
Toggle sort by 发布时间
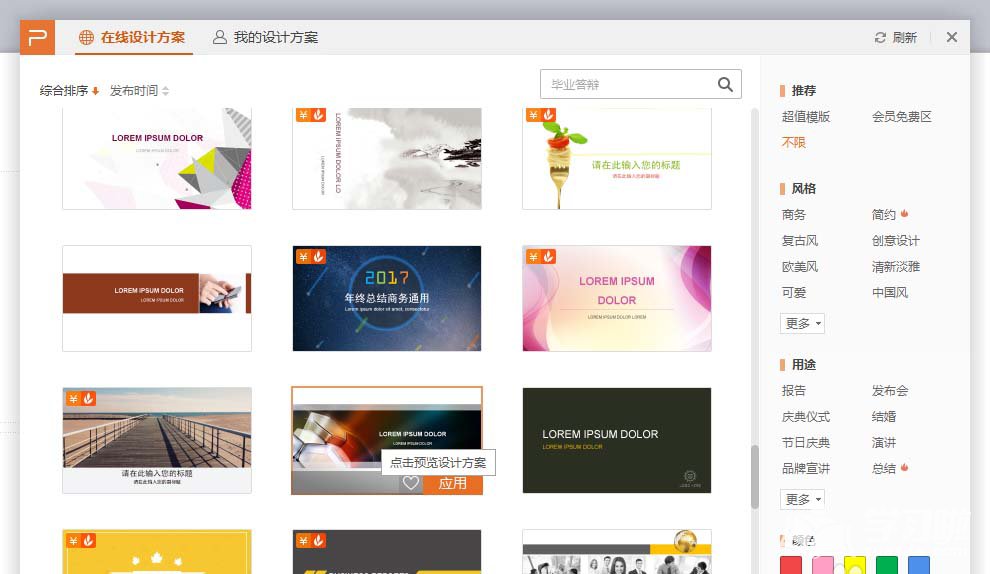coord(139,91)
